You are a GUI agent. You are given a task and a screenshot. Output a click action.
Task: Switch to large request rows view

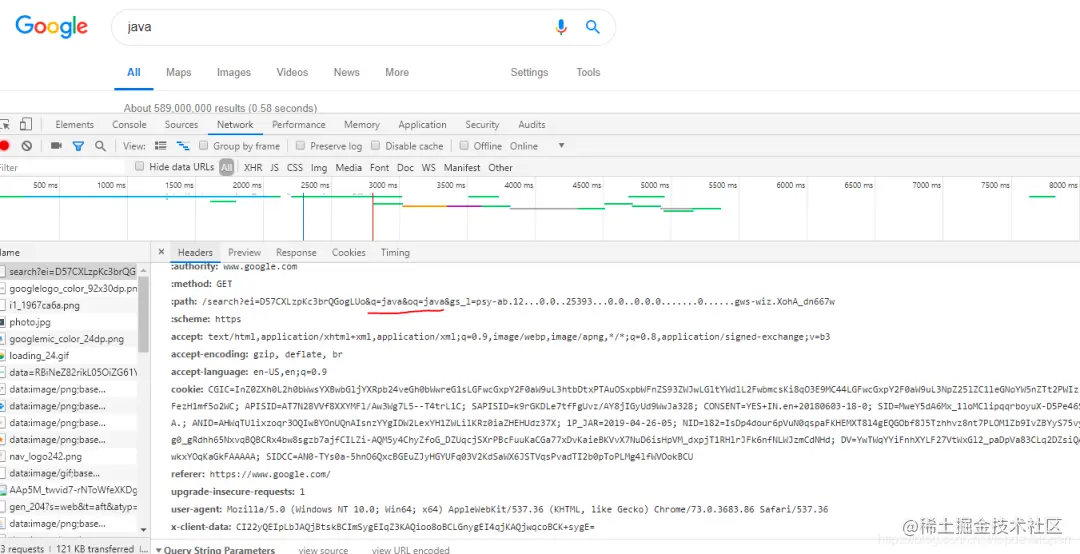(160, 146)
